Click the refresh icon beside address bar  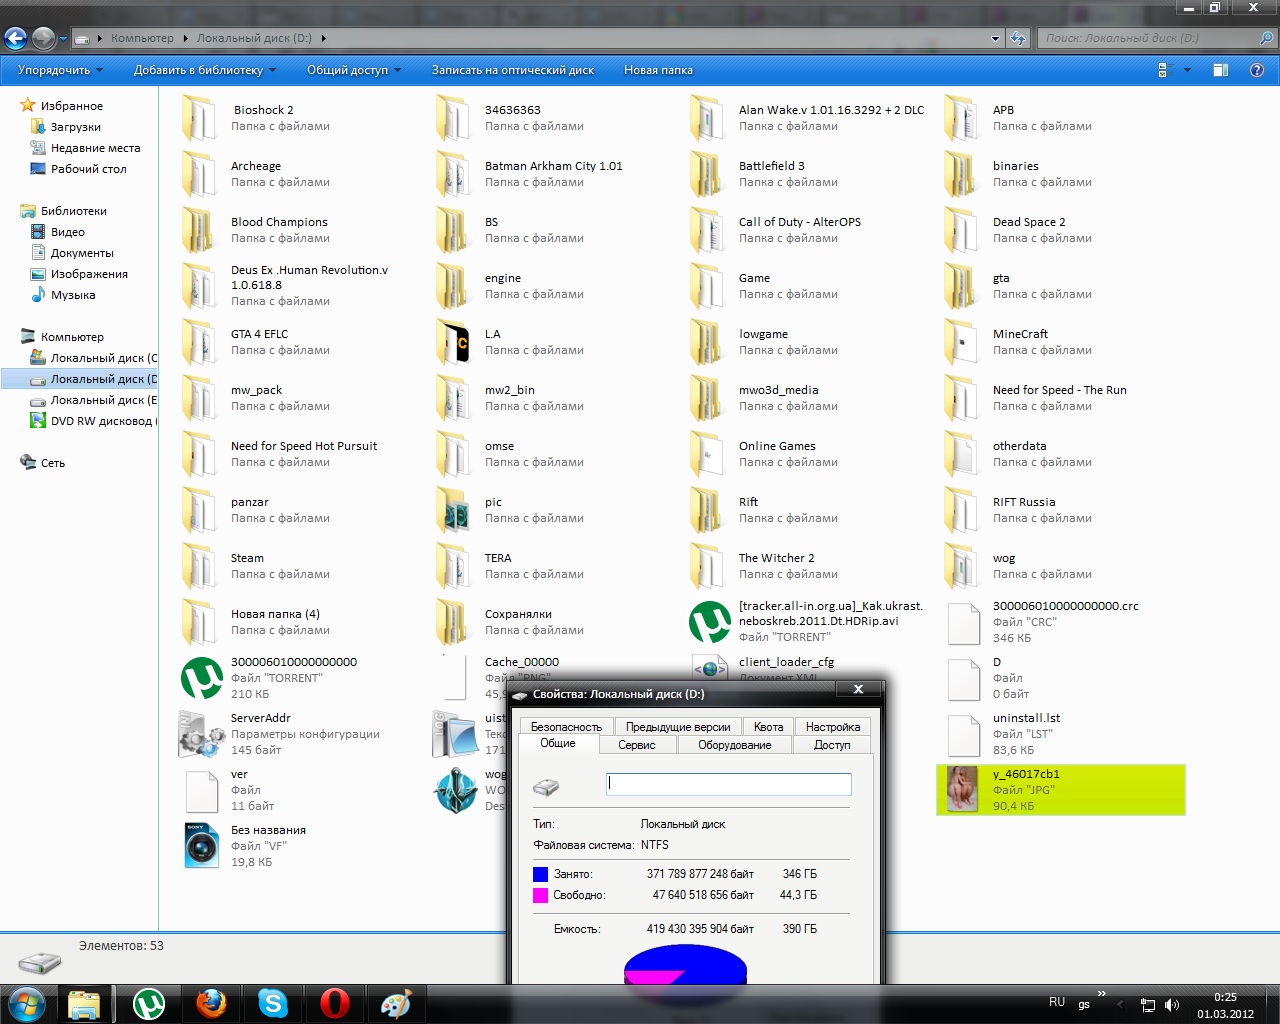coord(1018,38)
